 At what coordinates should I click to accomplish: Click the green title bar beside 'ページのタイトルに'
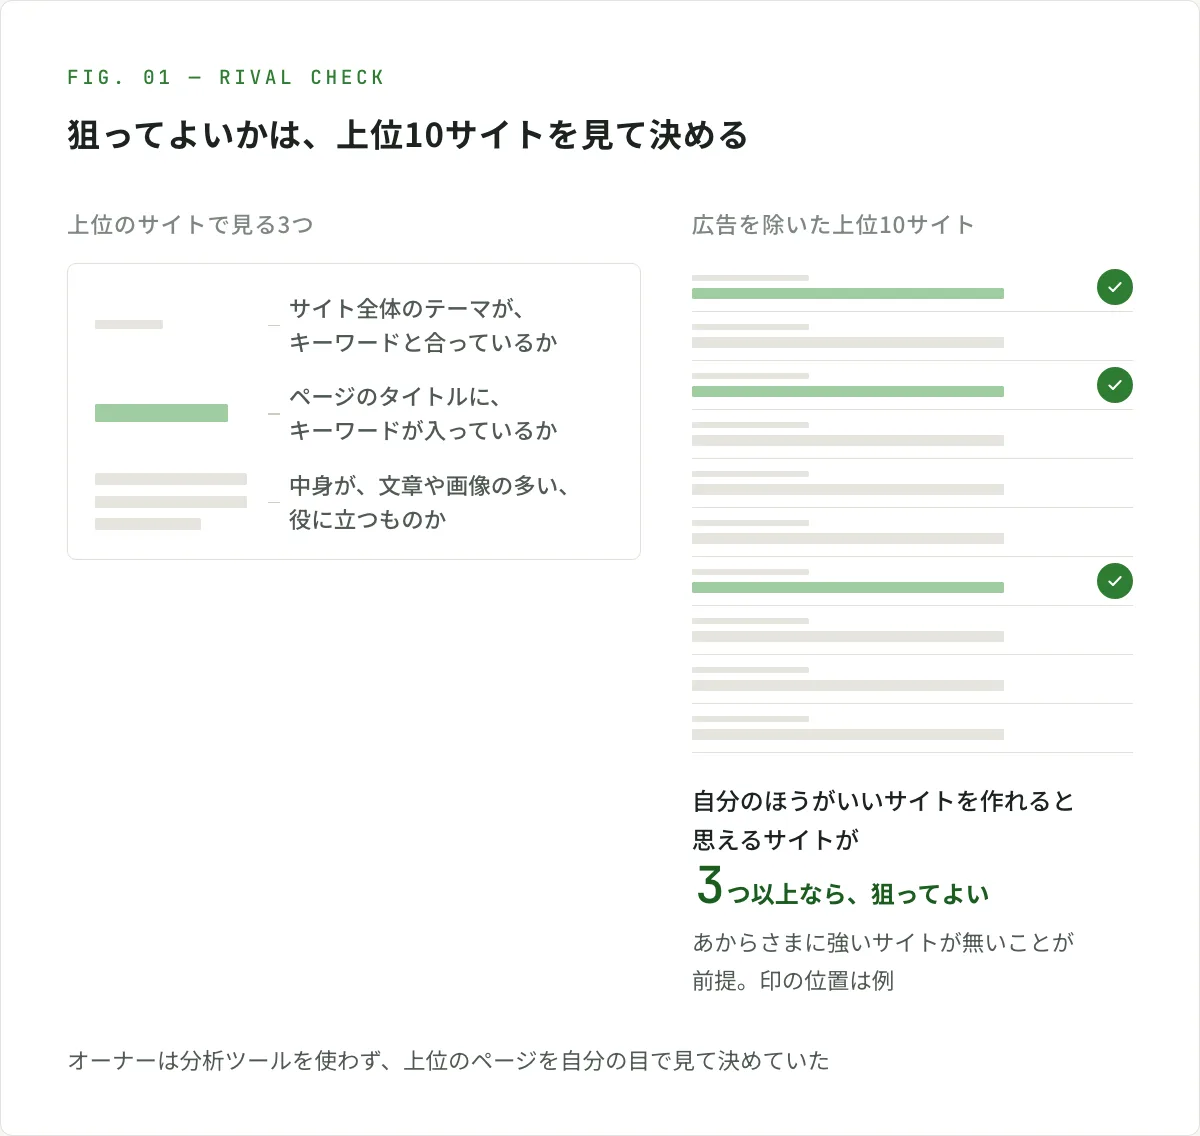click(x=161, y=413)
